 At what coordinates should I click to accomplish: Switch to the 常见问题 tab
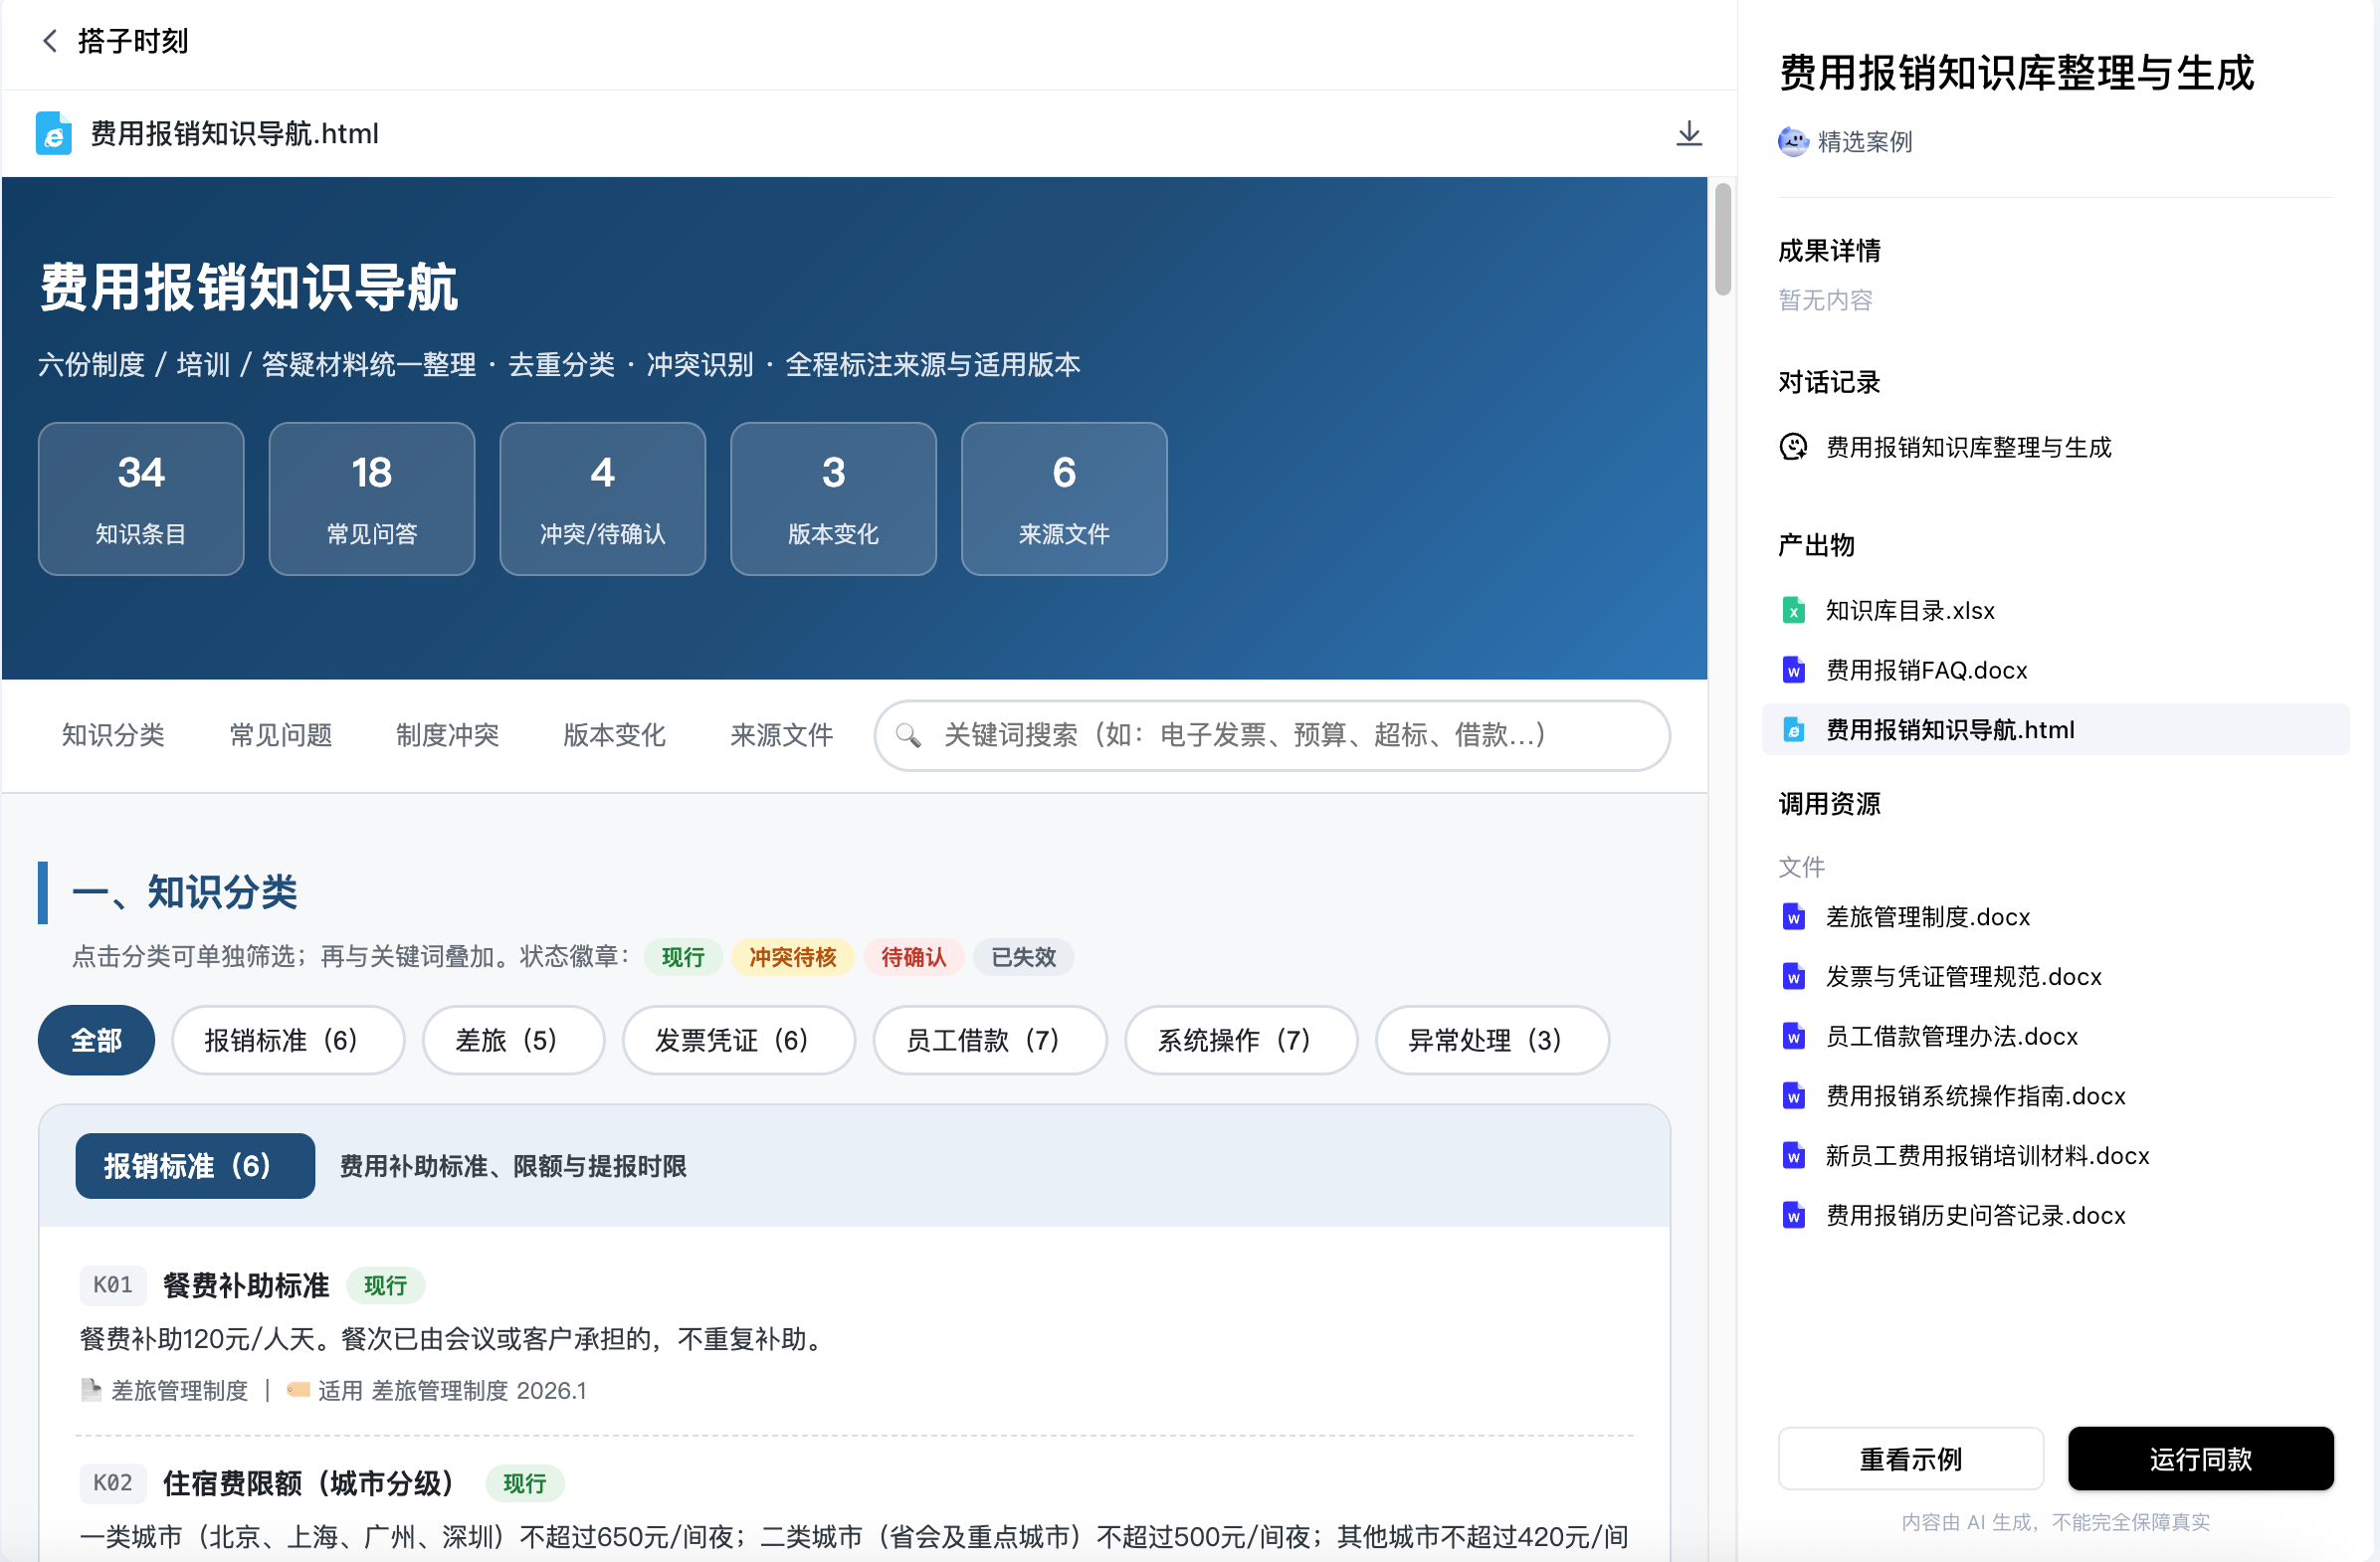pos(280,736)
